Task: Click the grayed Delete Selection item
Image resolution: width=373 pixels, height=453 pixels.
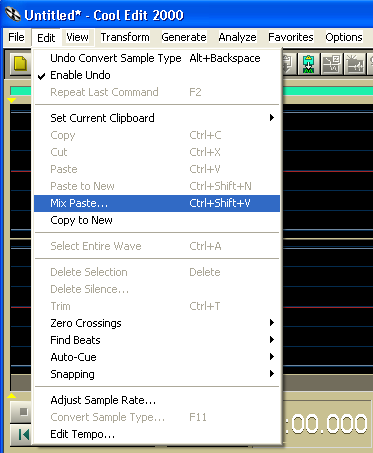Action: 157,272
